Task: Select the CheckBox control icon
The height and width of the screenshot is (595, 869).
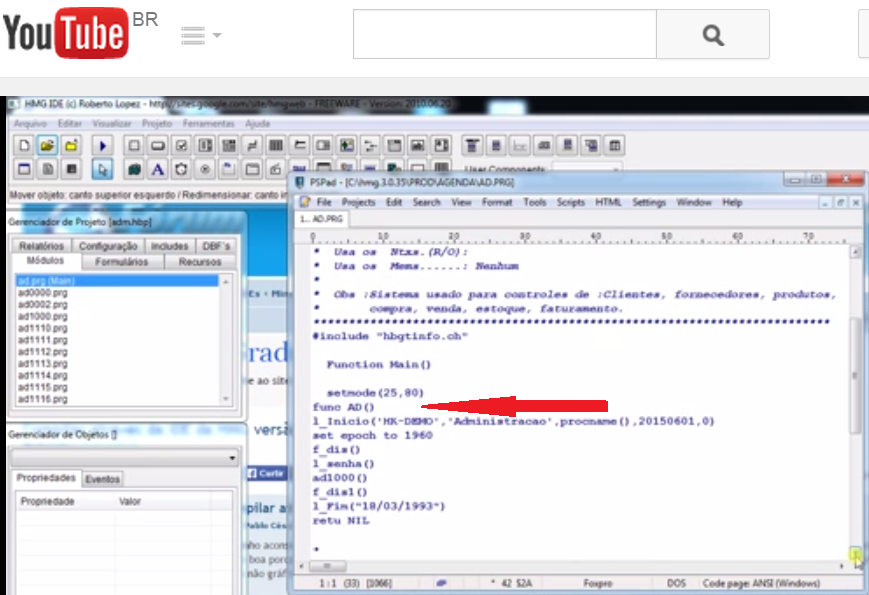Action: click(181, 146)
